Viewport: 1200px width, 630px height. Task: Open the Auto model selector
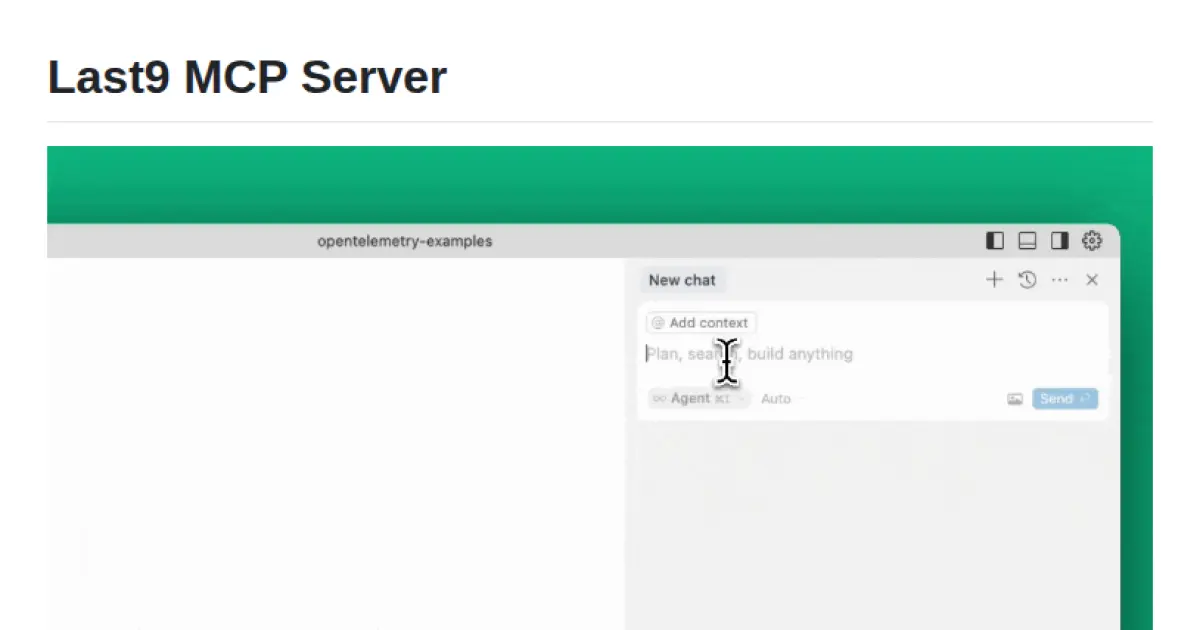click(776, 398)
